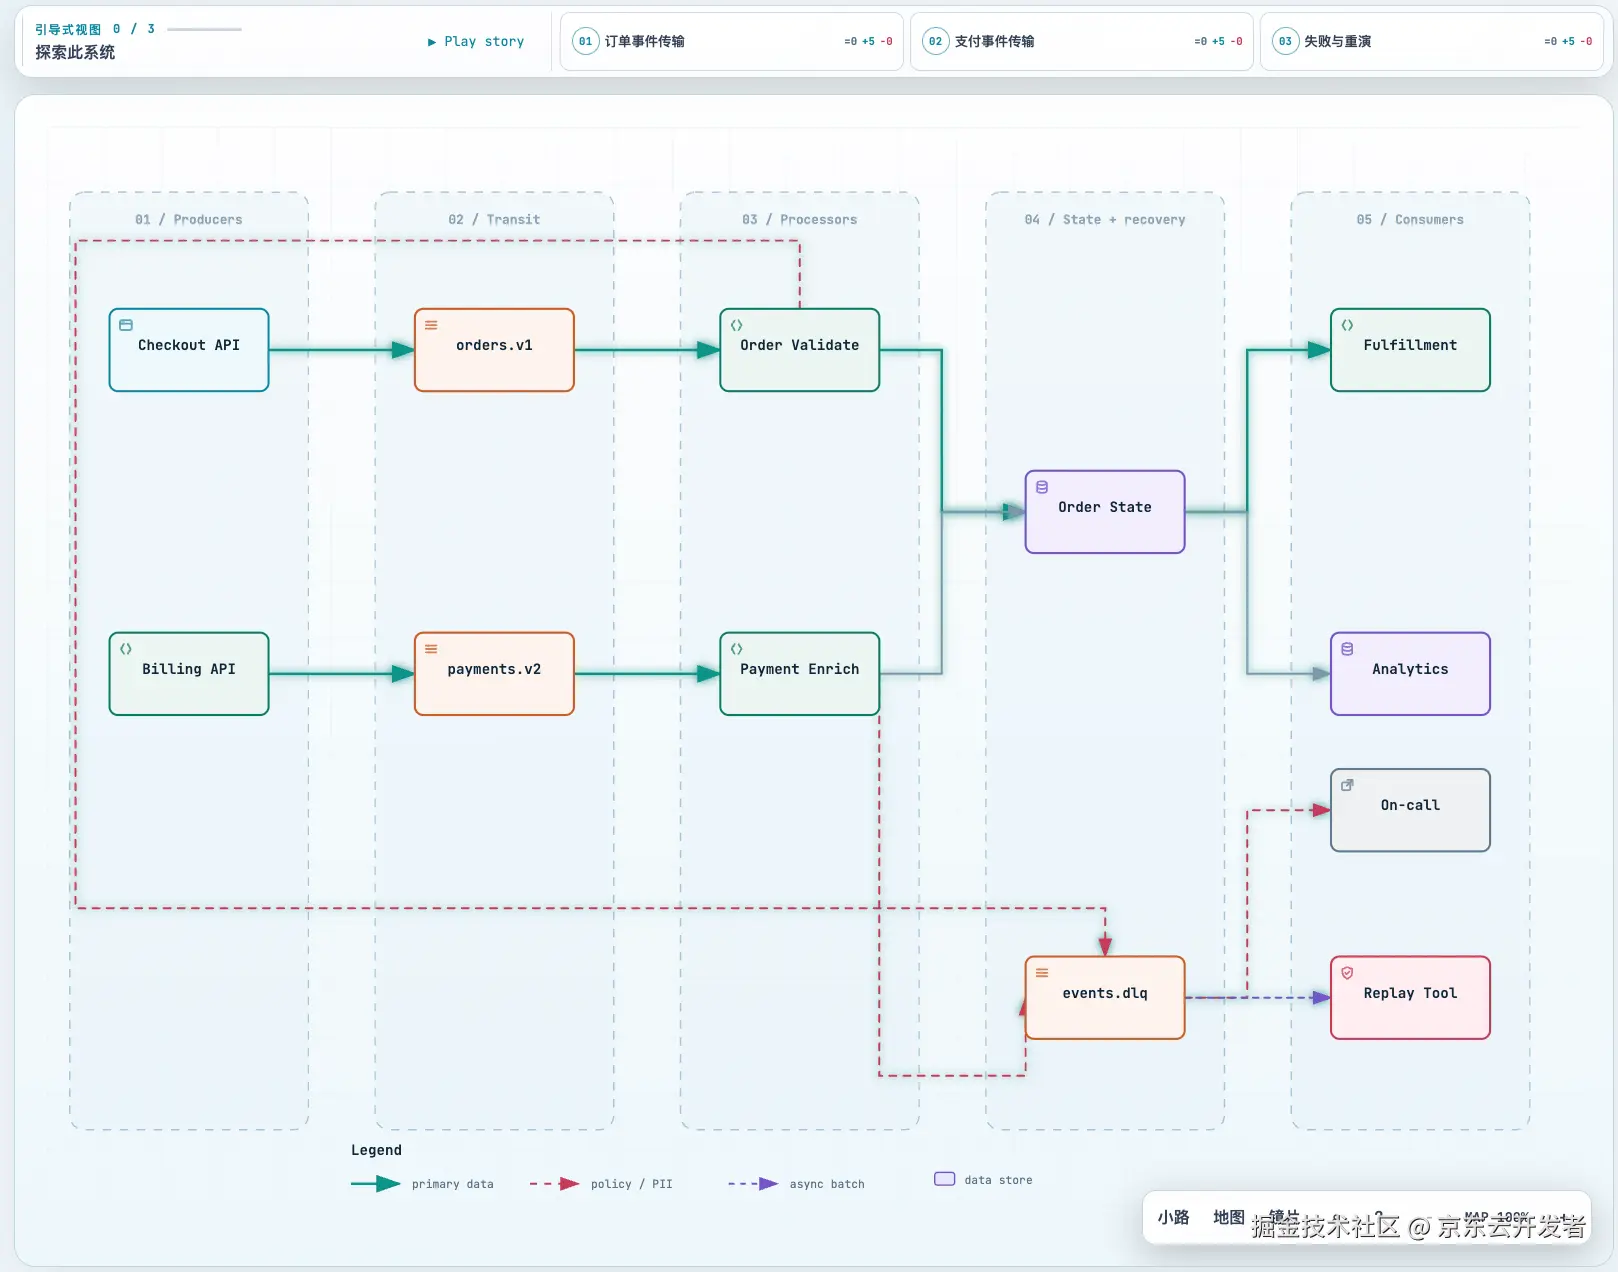The height and width of the screenshot is (1272, 1618).
Task: Click the 探索此系统 title
Action: [75, 52]
